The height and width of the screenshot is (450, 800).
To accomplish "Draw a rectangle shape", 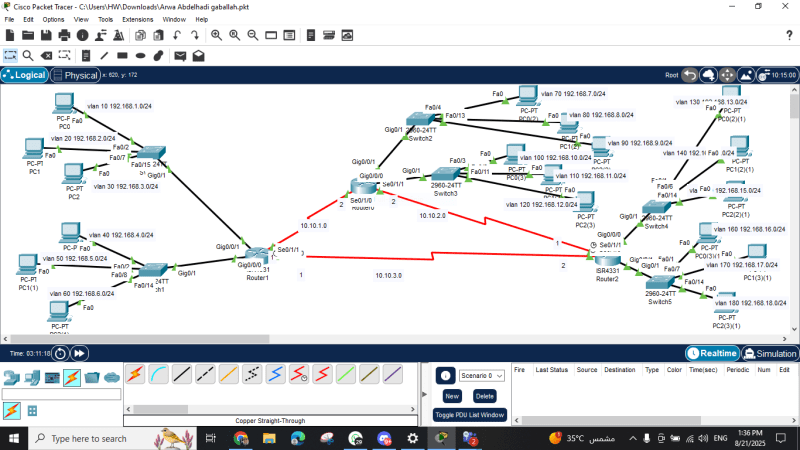I will pyautogui.click(x=122, y=56).
